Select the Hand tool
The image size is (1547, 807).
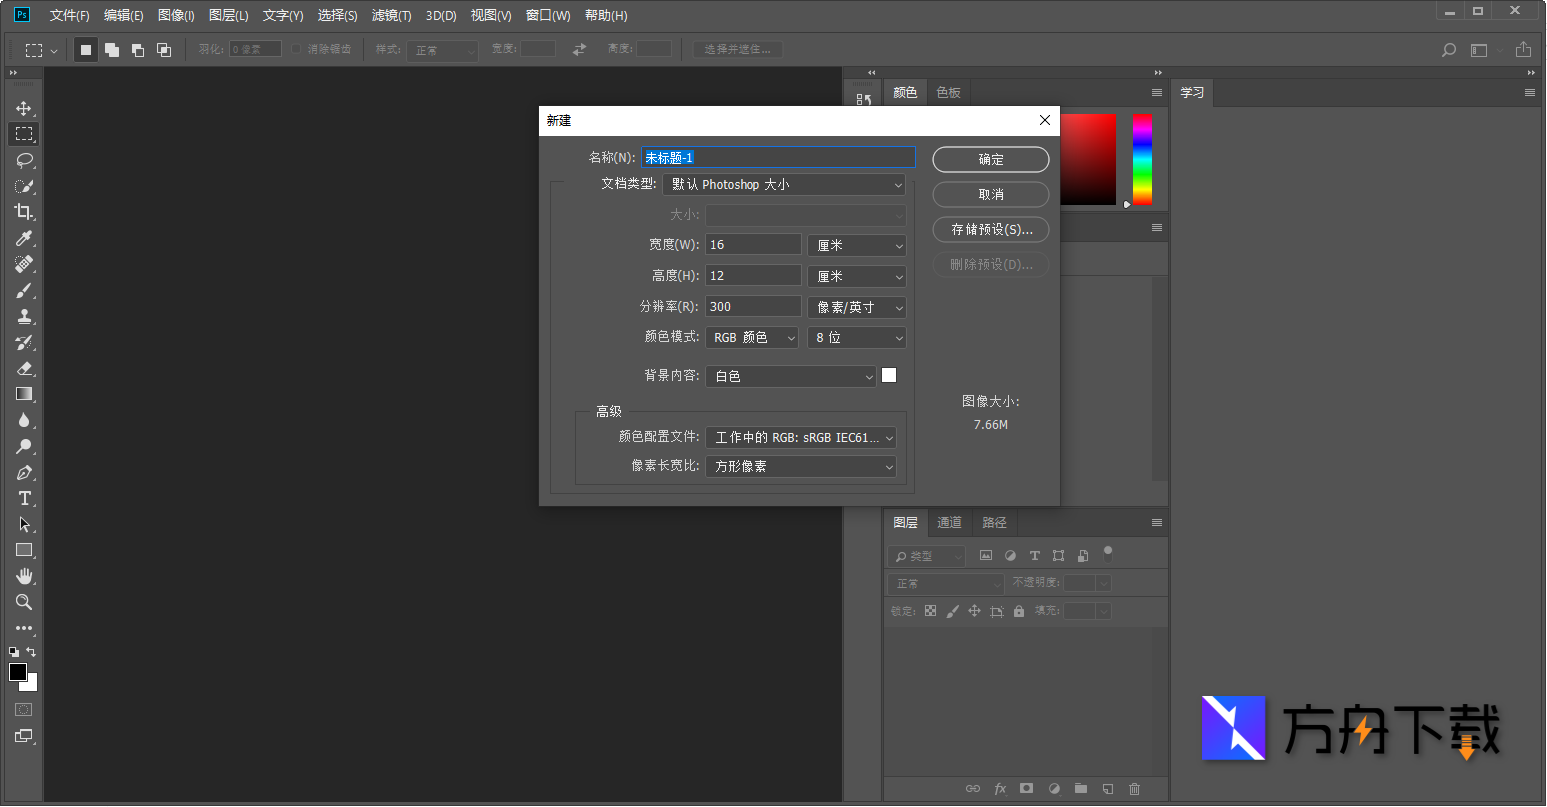[x=22, y=576]
